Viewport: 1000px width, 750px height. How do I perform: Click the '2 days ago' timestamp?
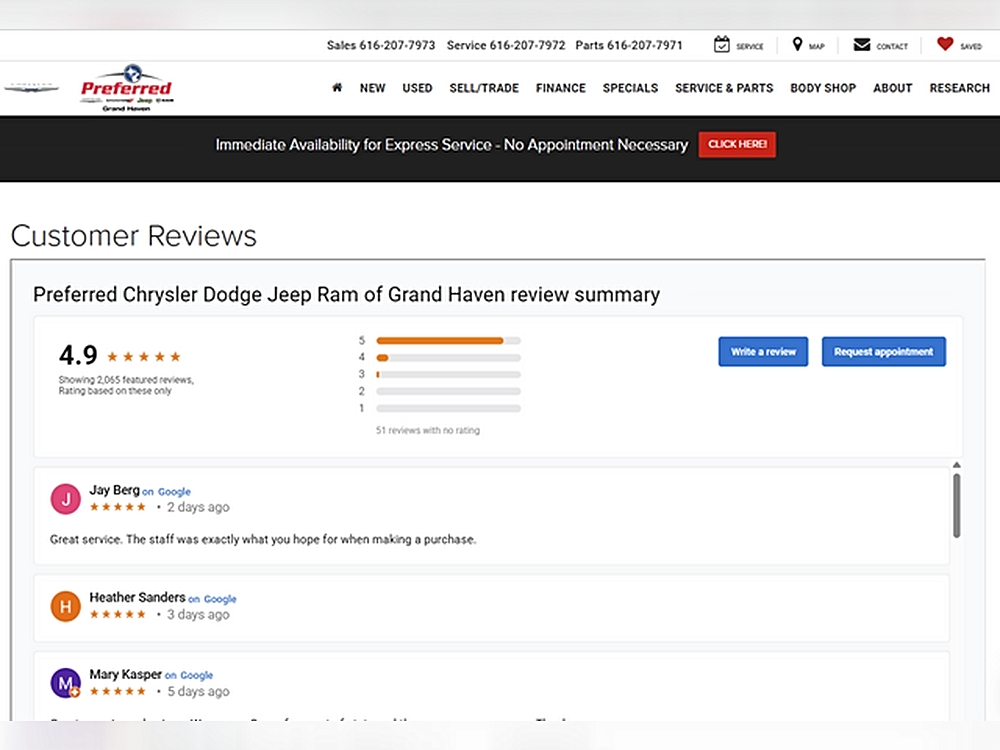198,507
